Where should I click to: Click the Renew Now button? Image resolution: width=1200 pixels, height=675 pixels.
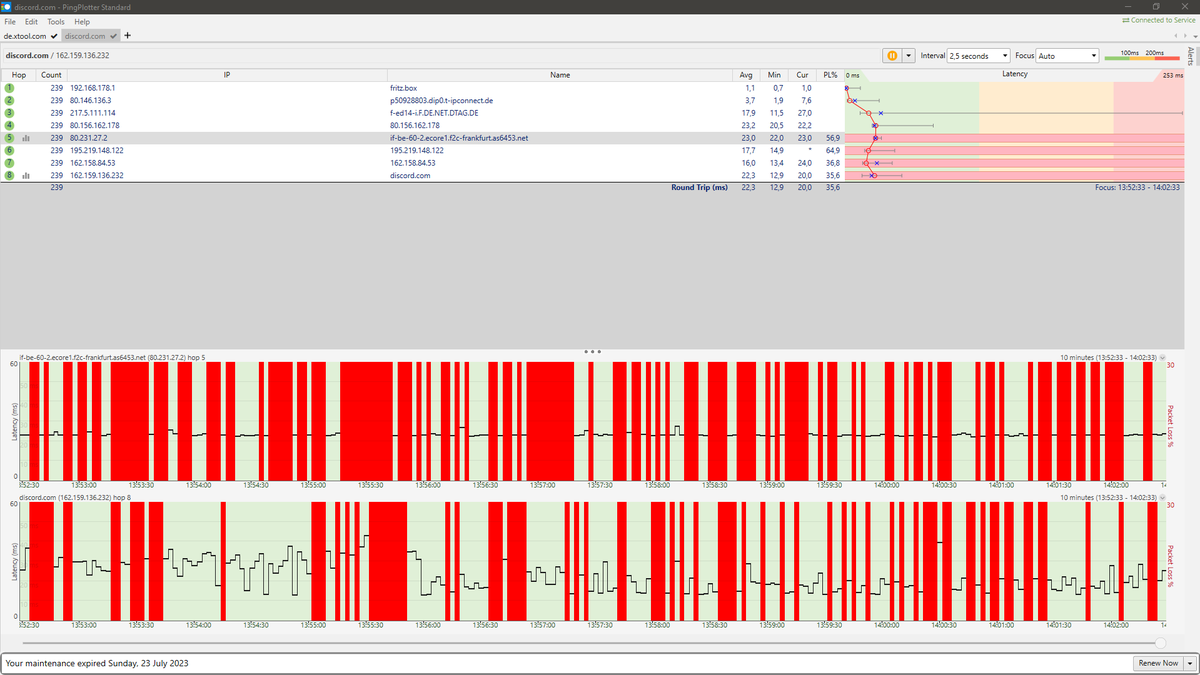(x=1158, y=663)
